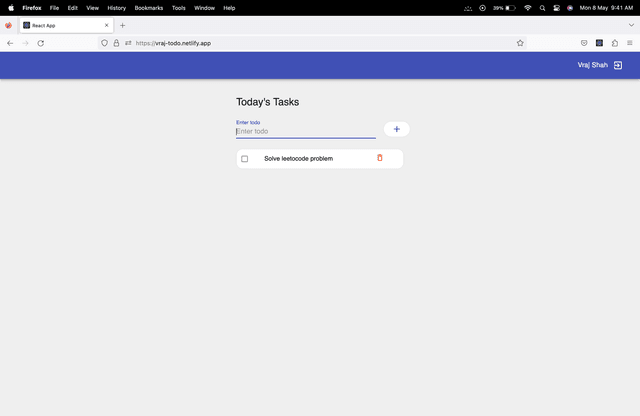Delete the Solve leetcode problem task
640x416 pixels.
click(379, 158)
